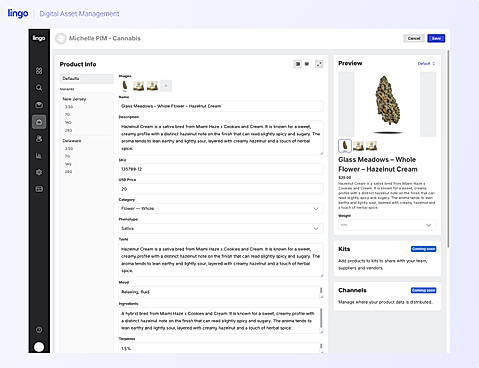
Task: Click the product title in Preview
Action: pyautogui.click(x=378, y=164)
